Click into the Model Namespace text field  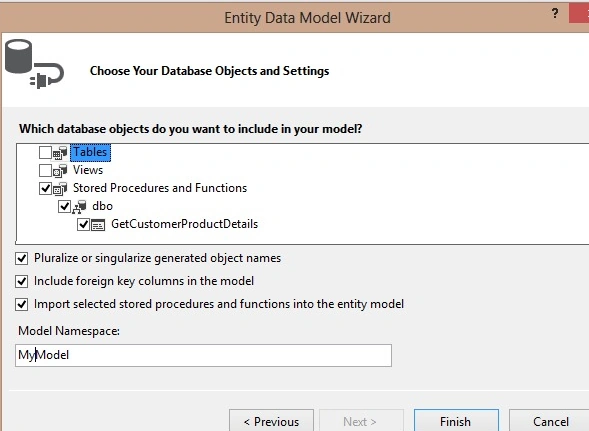tap(203, 355)
